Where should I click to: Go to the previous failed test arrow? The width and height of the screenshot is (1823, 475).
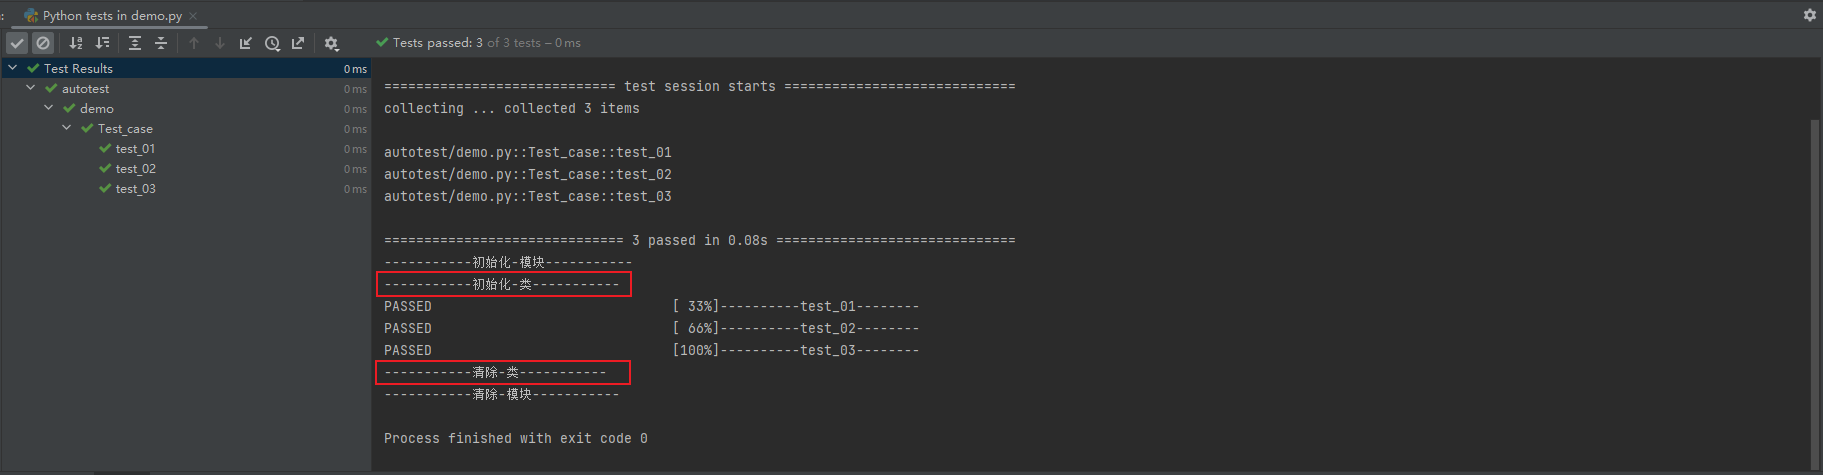pos(194,43)
